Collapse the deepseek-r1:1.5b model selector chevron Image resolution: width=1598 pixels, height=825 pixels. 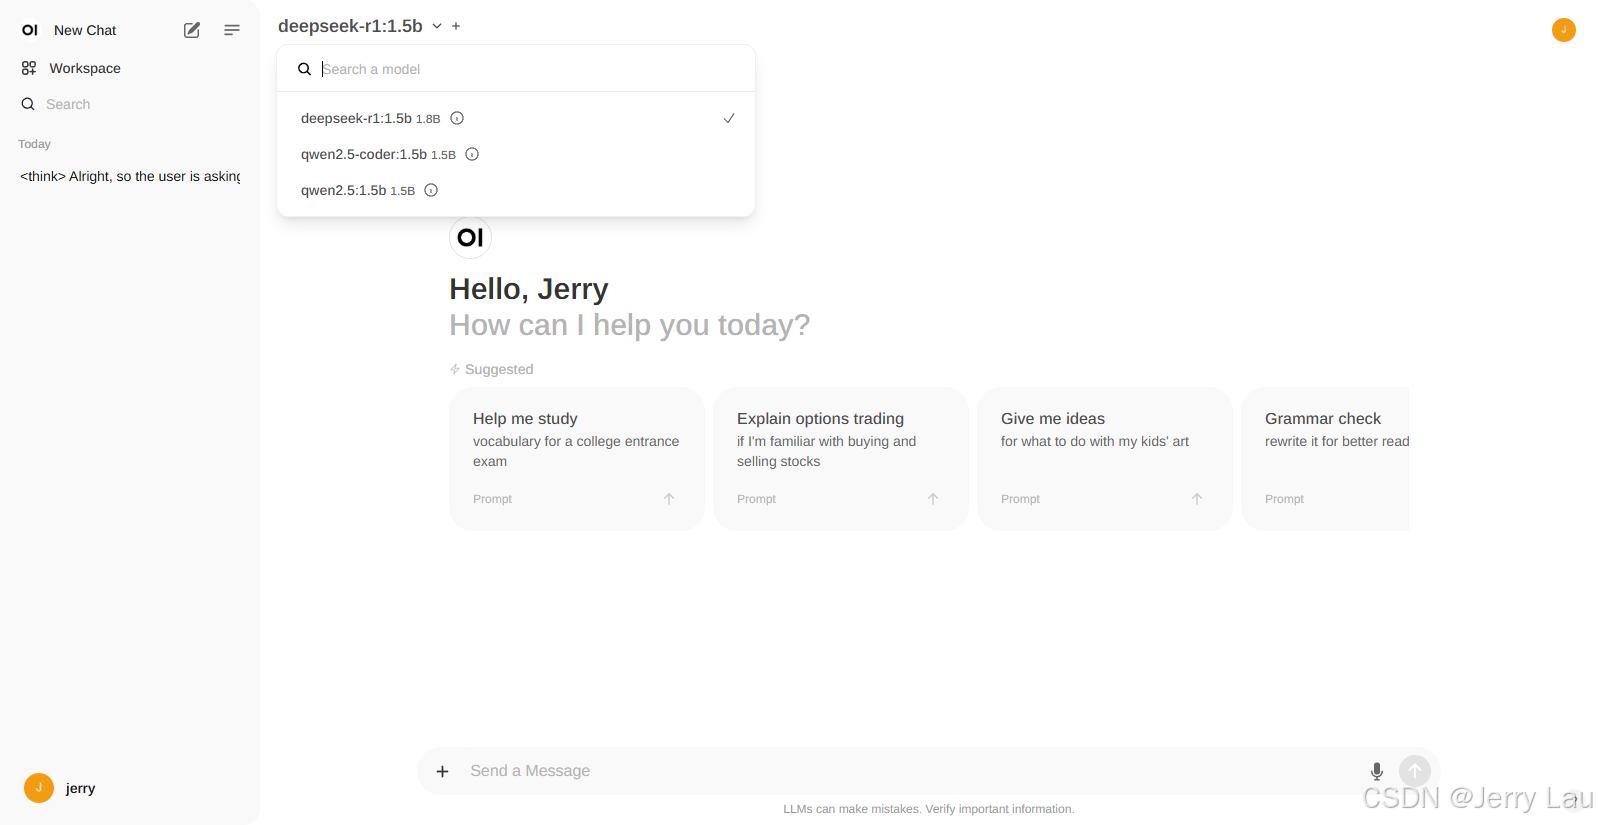click(437, 26)
